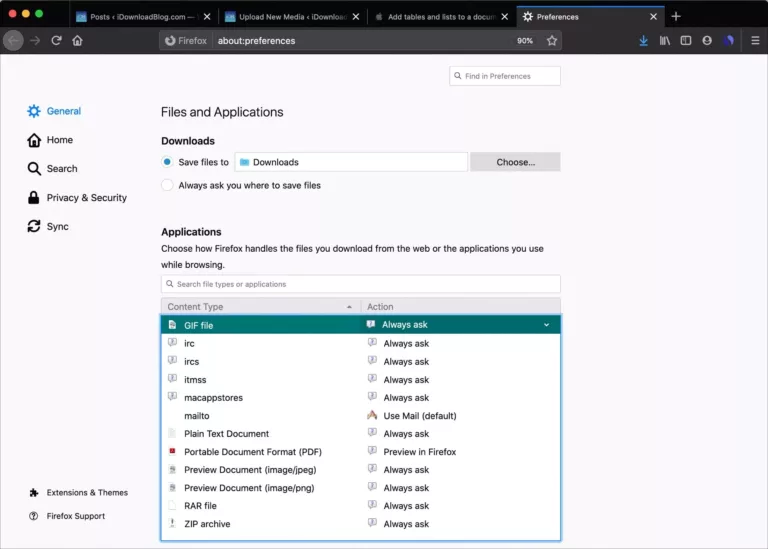The height and width of the screenshot is (549, 768).
Task: Select the Save files to radio option
Action: click(167, 162)
